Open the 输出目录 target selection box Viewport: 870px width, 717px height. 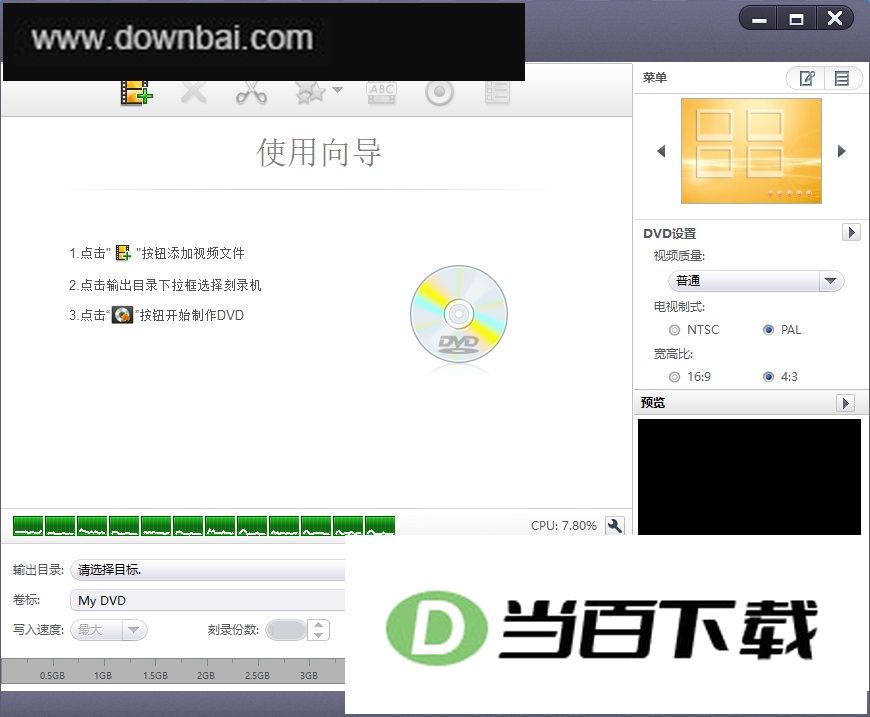tap(208, 570)
